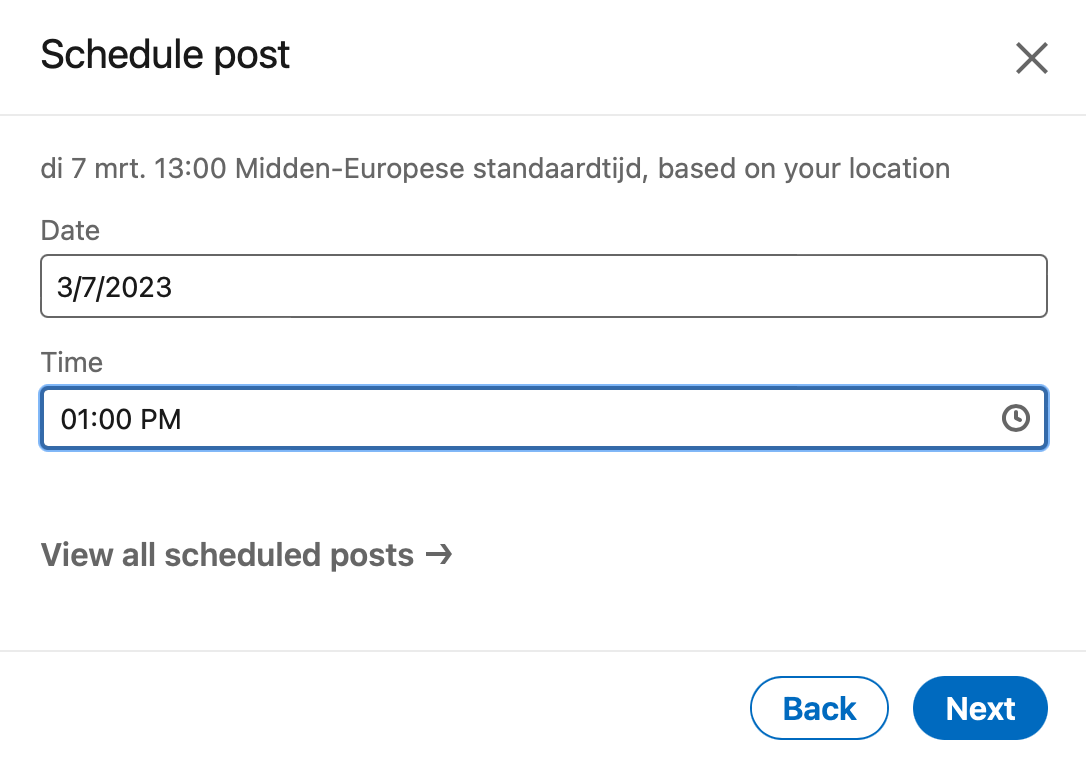Click the based on your location note

click(x=803, y=168)
